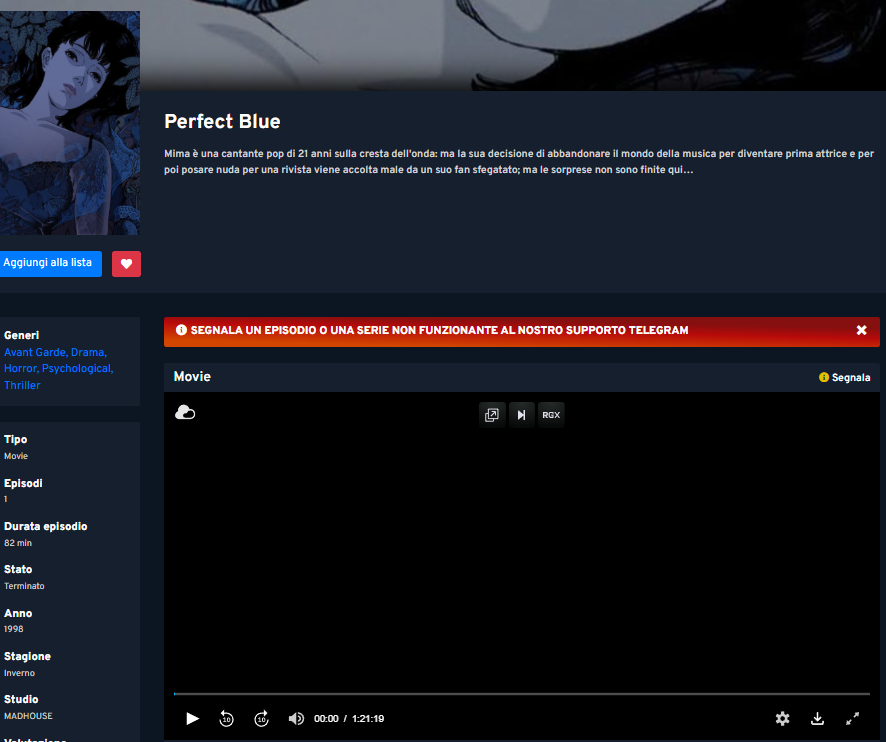
Task: Open the Telegram support report banner
Action: [439, 330]
